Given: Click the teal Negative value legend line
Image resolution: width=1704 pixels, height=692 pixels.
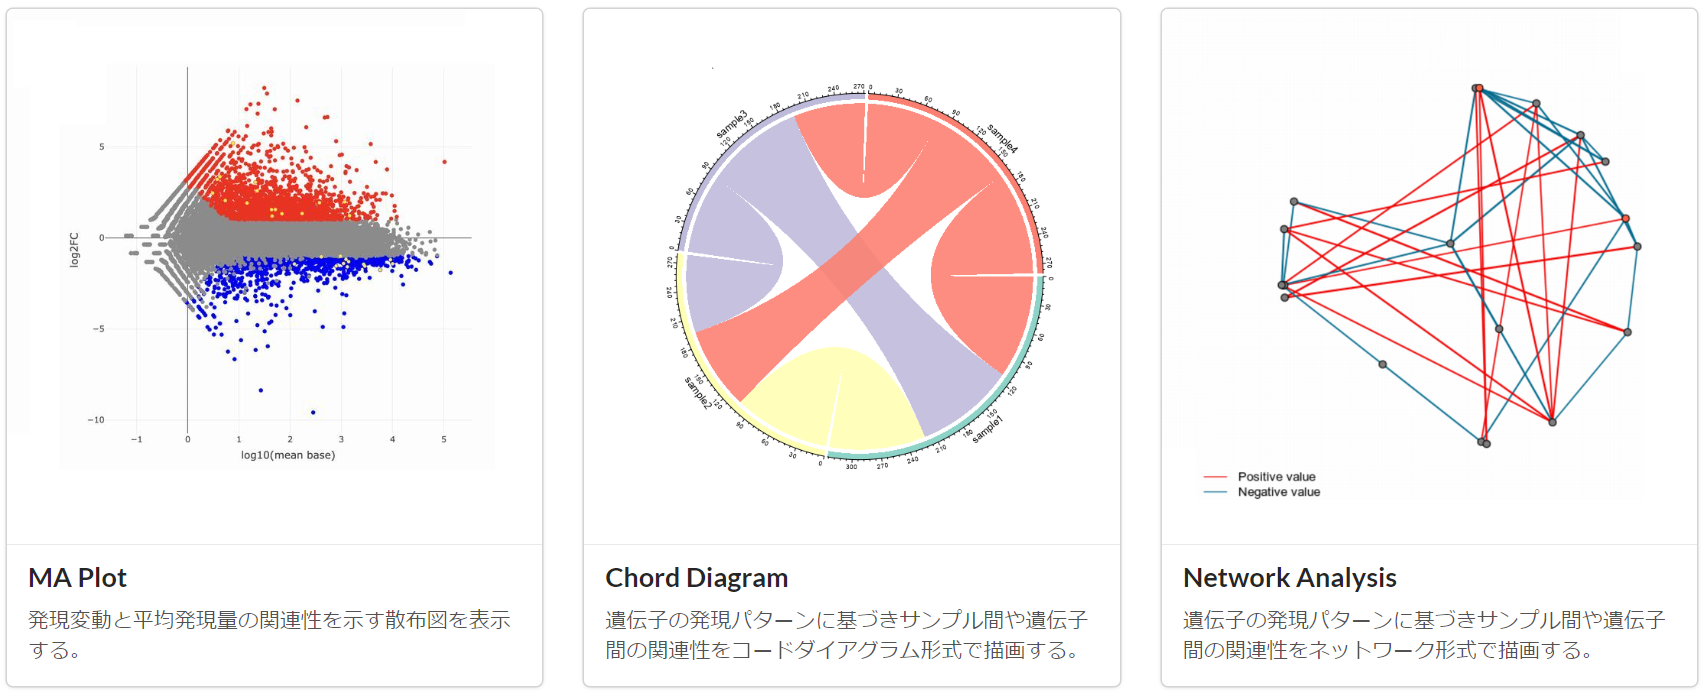Looking at the screenshot, I should click(x=1215, y=492).
